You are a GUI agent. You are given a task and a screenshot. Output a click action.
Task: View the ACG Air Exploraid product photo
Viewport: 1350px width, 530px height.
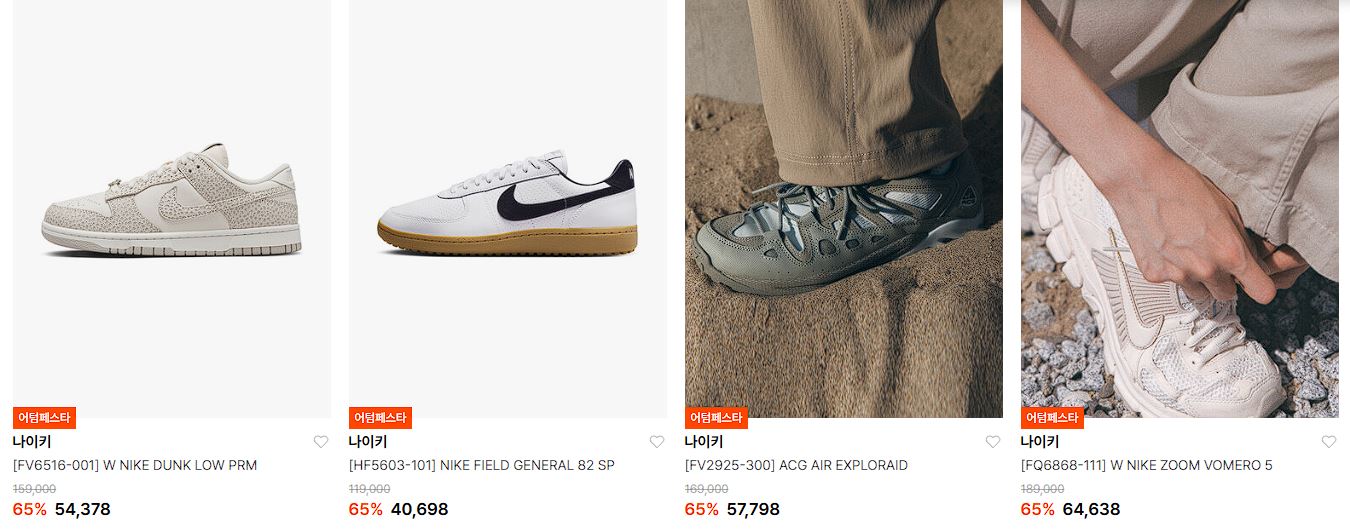click(844, 209)
